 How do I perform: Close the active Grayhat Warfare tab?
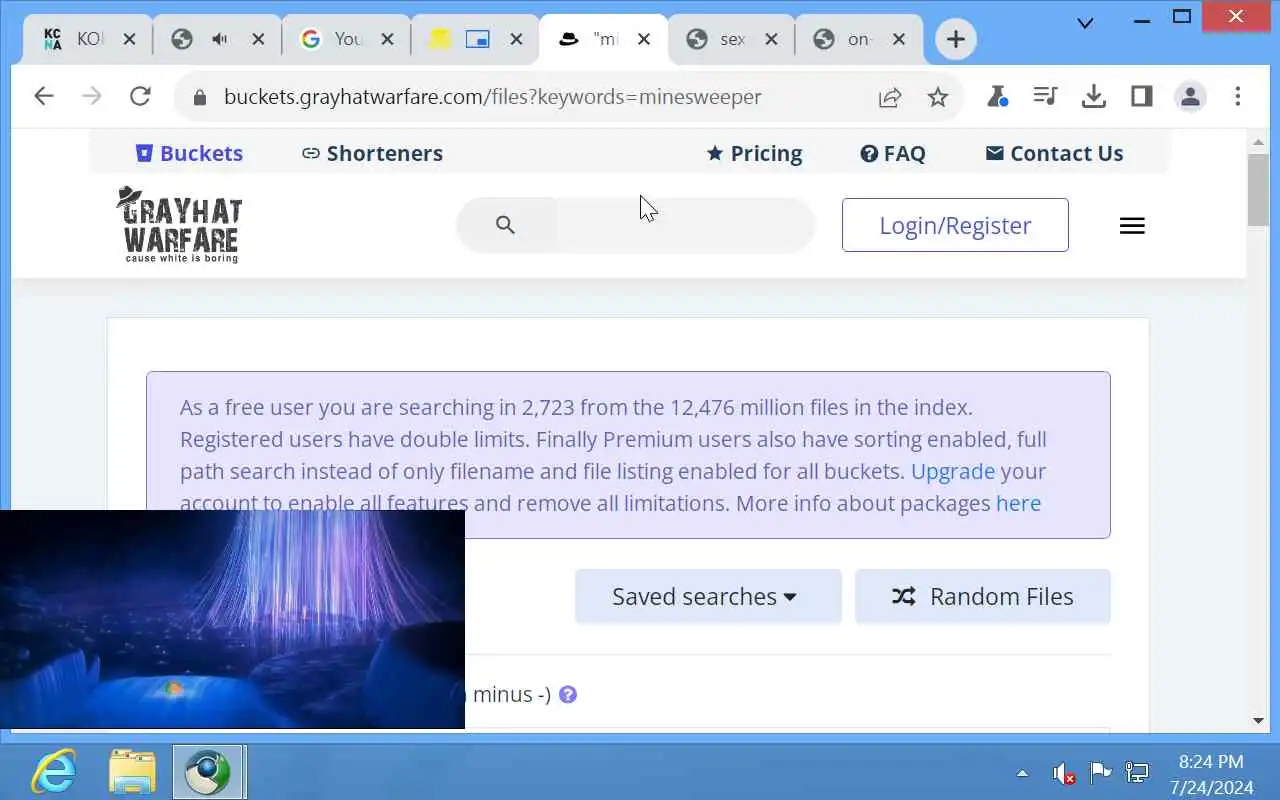644,39
